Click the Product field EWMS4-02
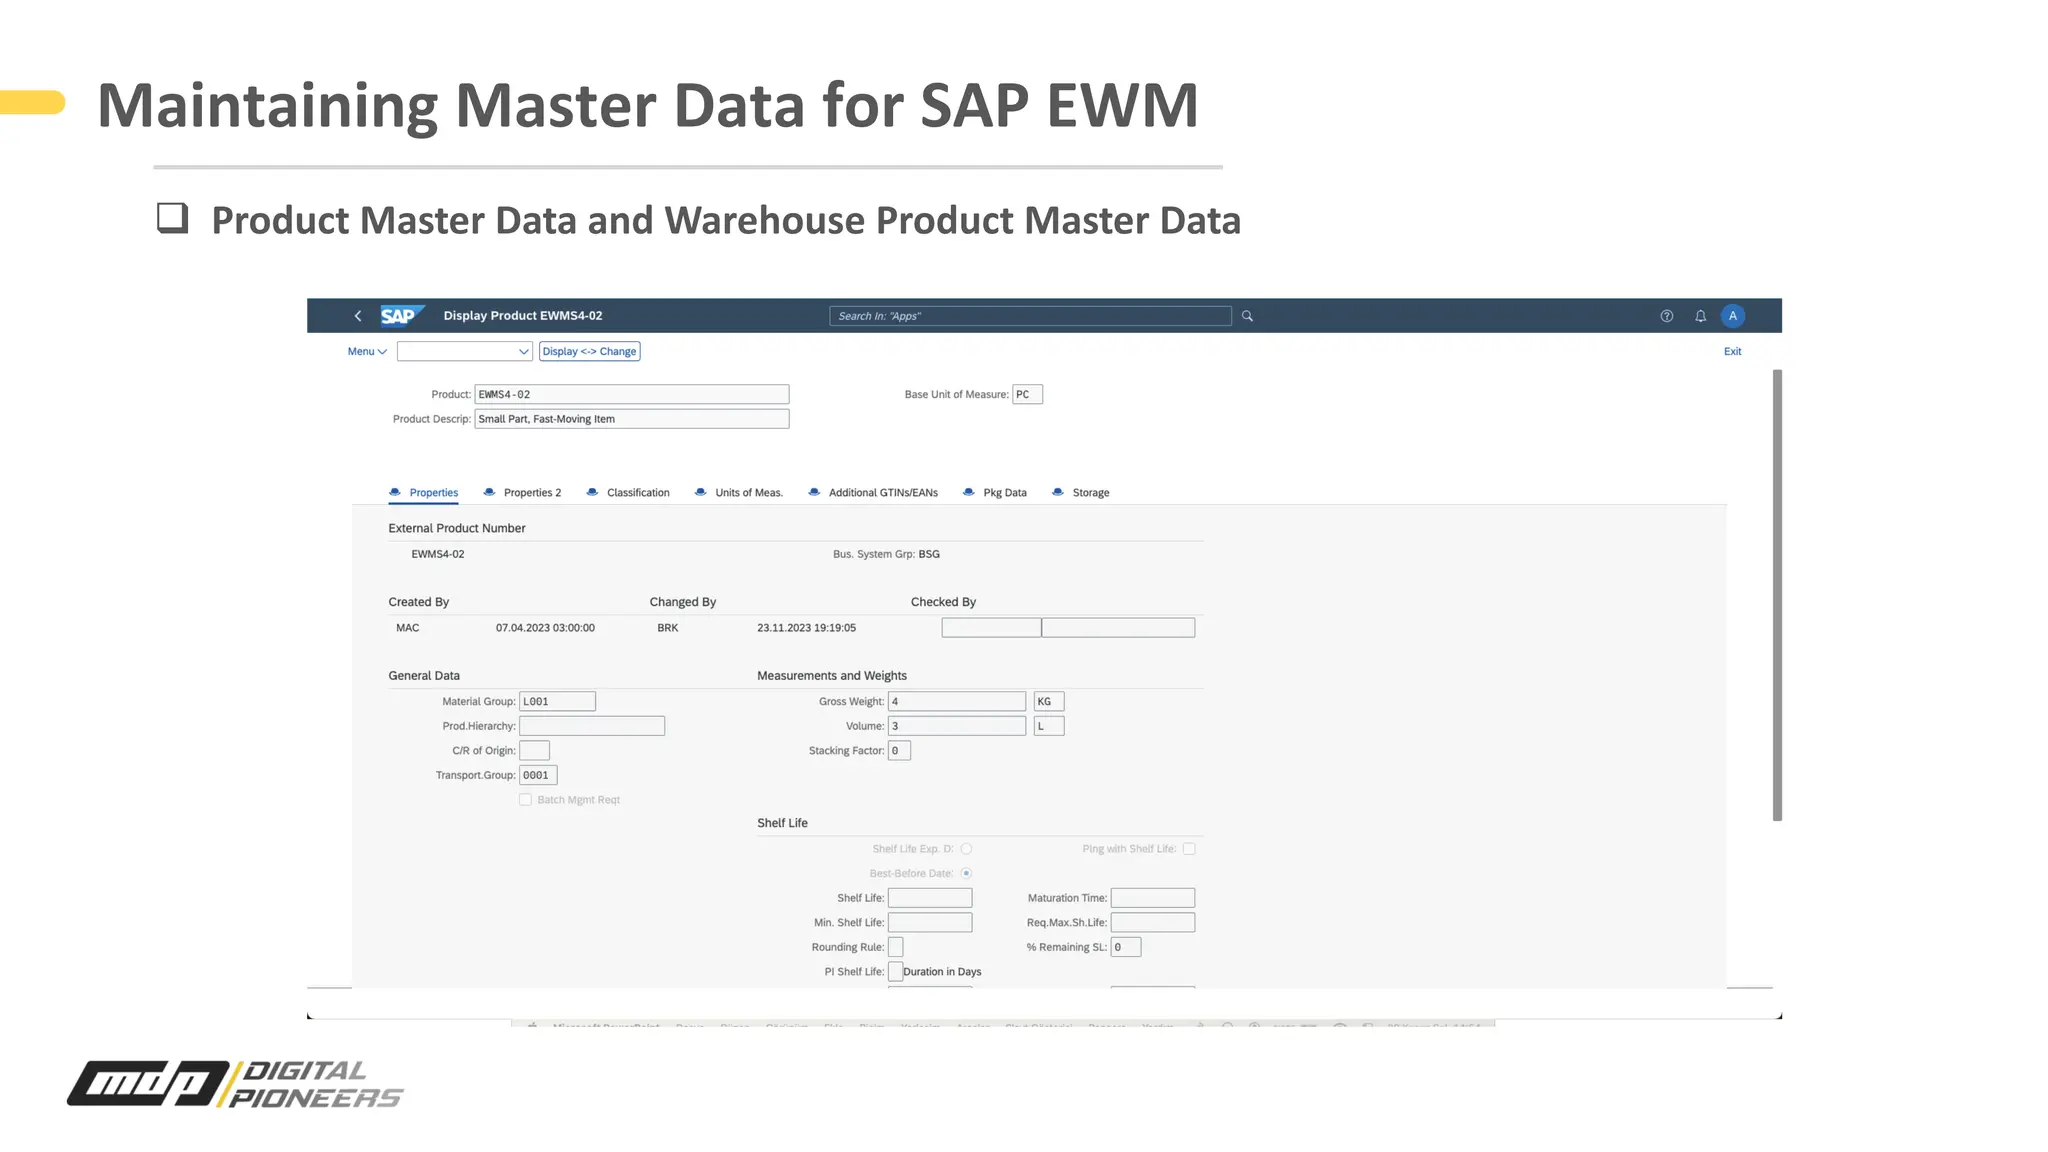This screenshot has width=2048, height=1152. click(632, 395)
